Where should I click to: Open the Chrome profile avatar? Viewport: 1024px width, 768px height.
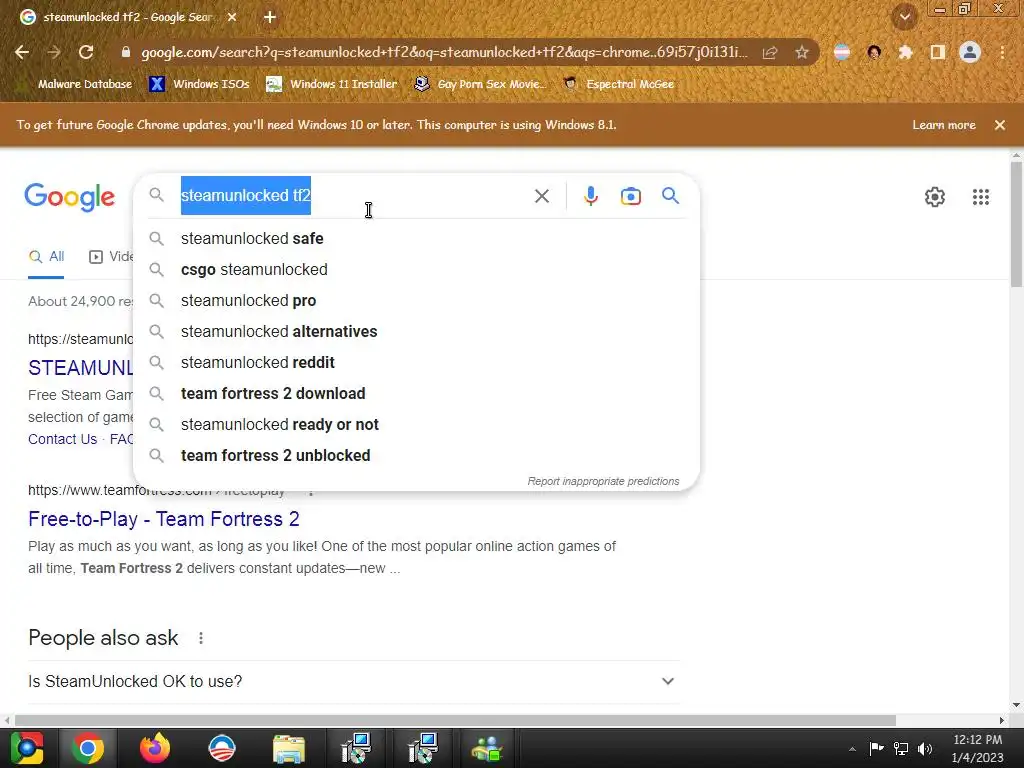coord(969,52)
